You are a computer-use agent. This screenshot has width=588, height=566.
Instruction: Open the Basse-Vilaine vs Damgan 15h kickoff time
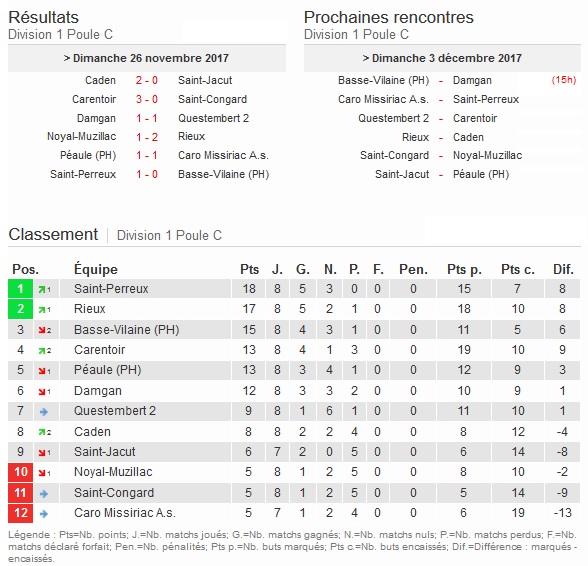coord(564,80)
